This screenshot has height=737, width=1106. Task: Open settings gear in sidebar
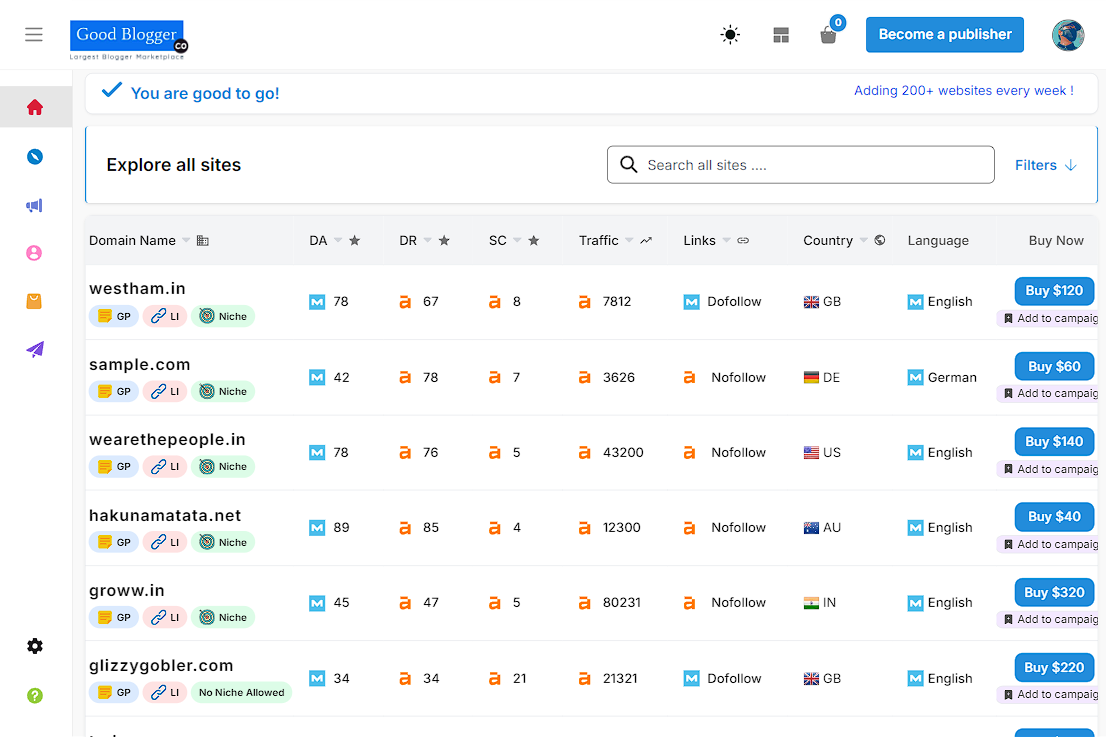coord(35,646)
